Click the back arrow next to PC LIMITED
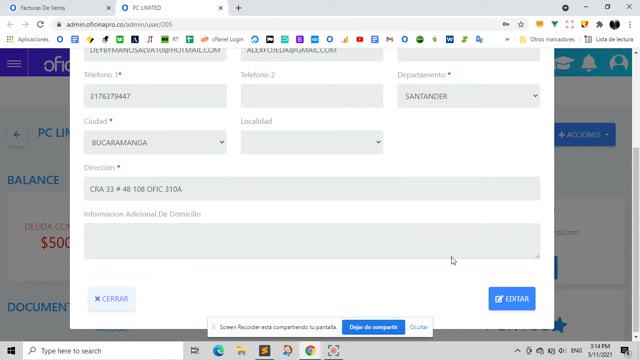Viewport: 640px width, 360px height. point(17,135)
